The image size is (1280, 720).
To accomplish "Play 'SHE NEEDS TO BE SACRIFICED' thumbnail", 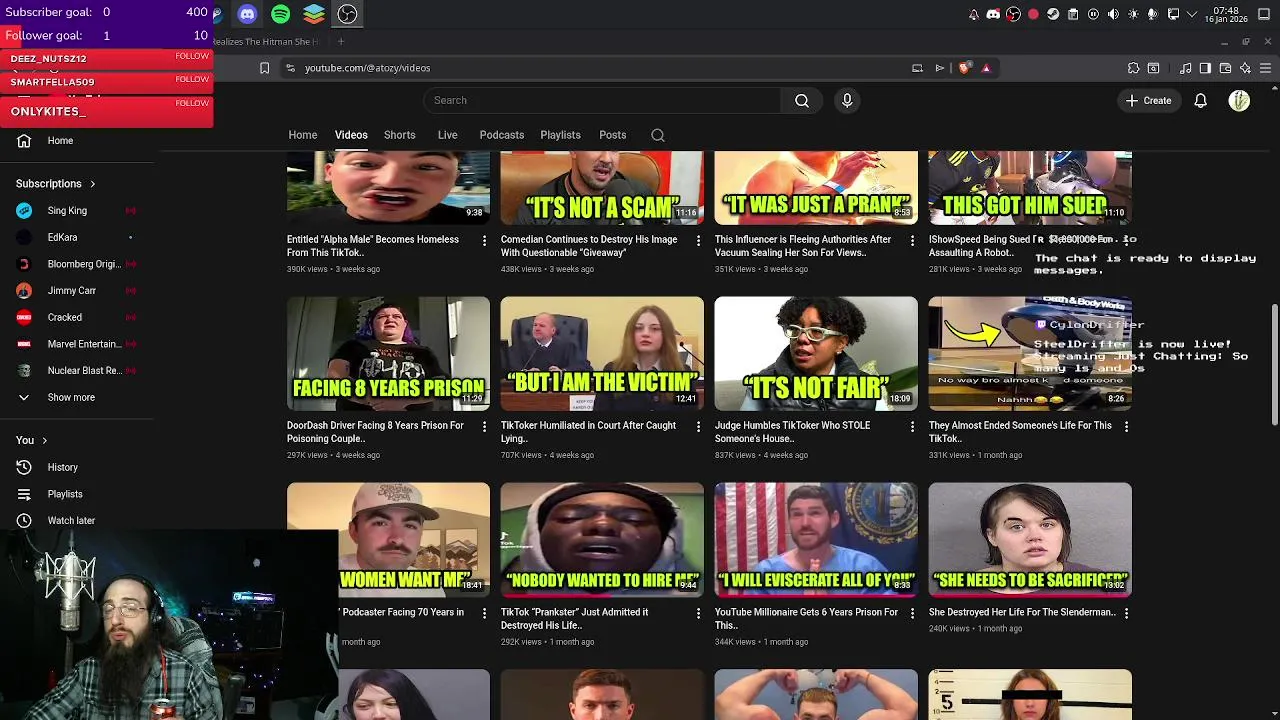I will click(x=1030, y=540).
